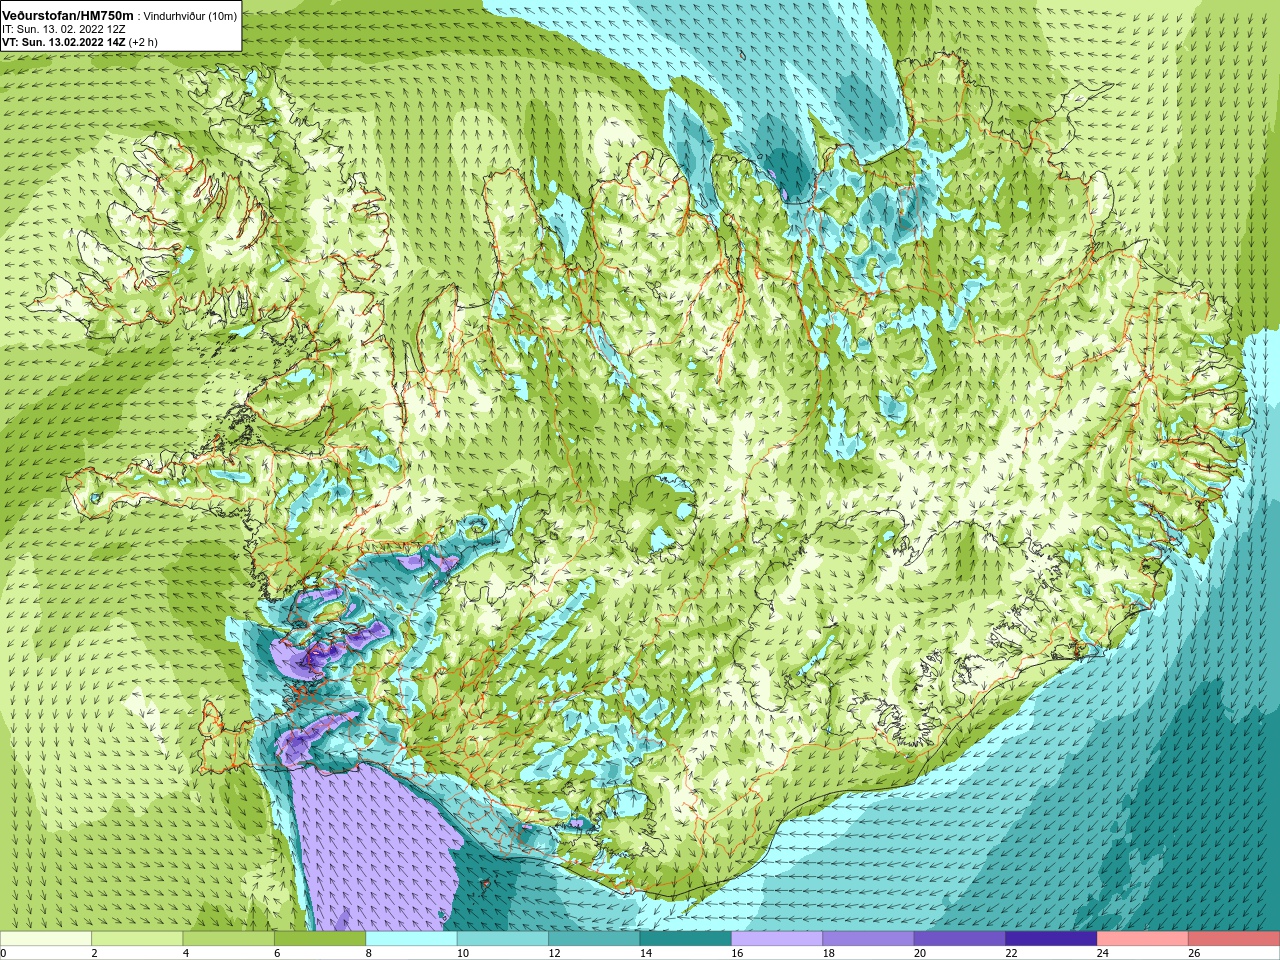Select the turquoise 10–12 legend swatch
The height and width of the screenshot is (960, 1280).
click(x=503, y=939)
